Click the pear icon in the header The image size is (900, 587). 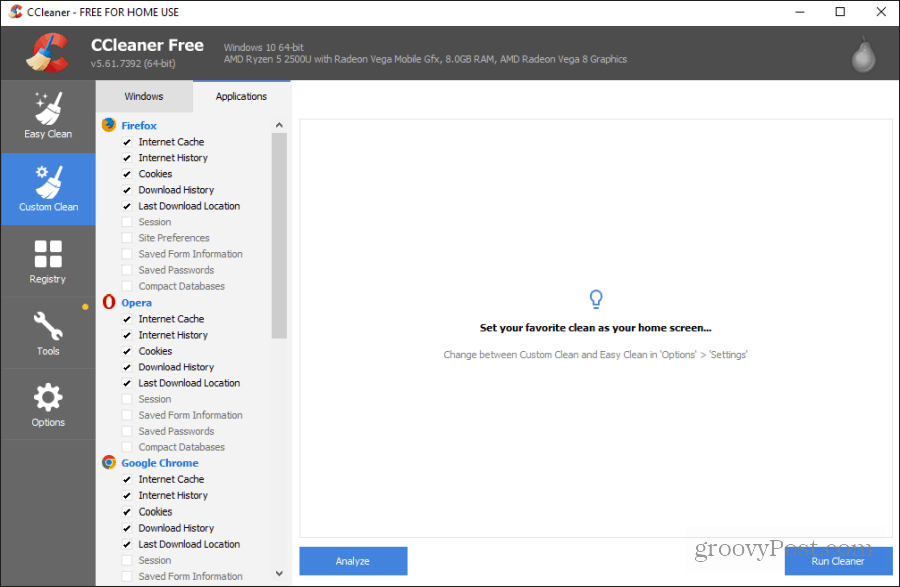click(863, 55)
